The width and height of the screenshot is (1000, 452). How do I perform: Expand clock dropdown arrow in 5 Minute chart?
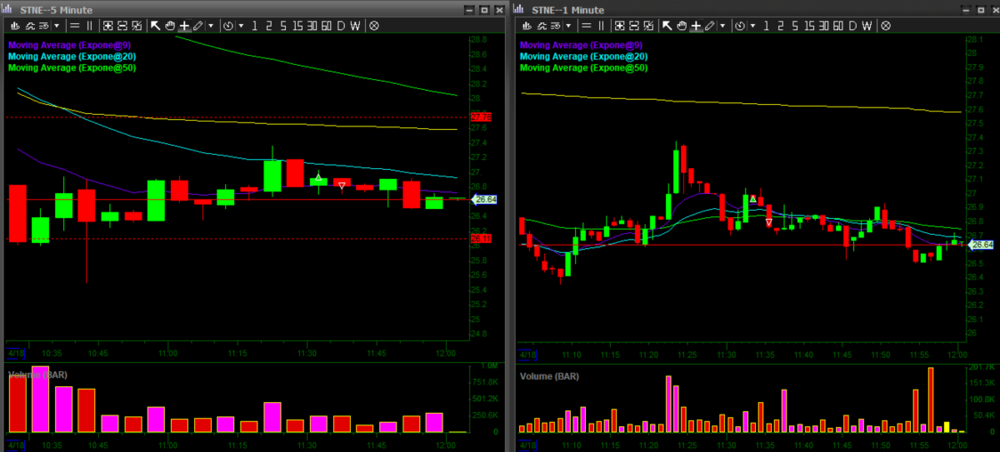coord(240,25)
